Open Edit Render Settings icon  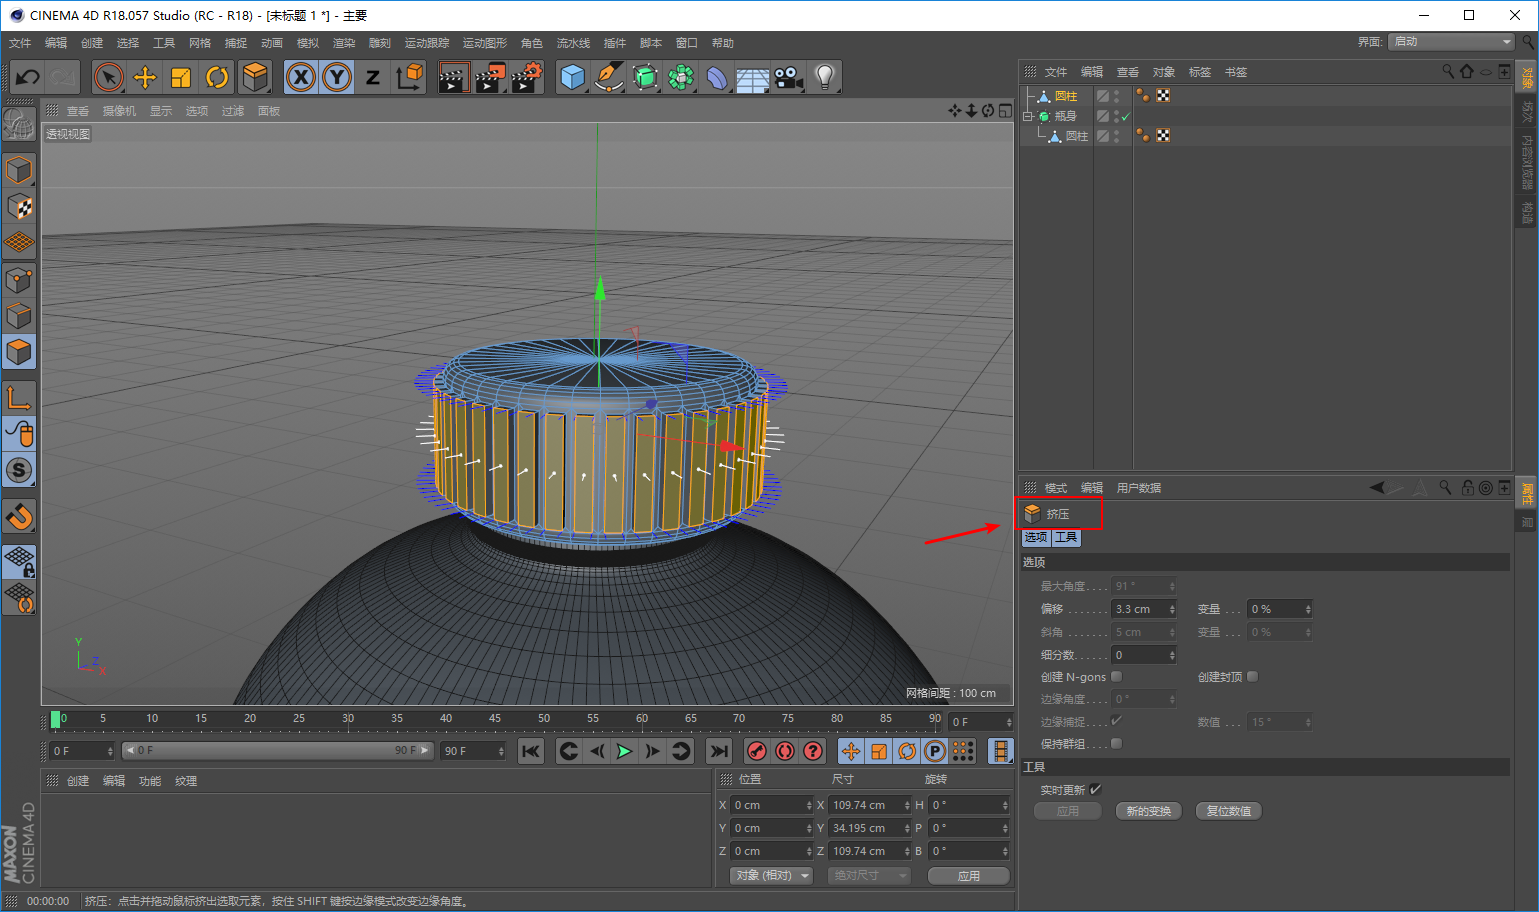tap(526, 77)
